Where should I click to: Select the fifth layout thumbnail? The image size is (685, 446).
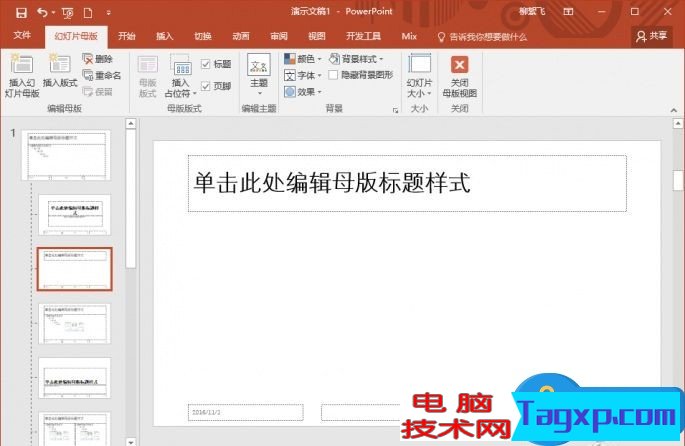point(75,378)
